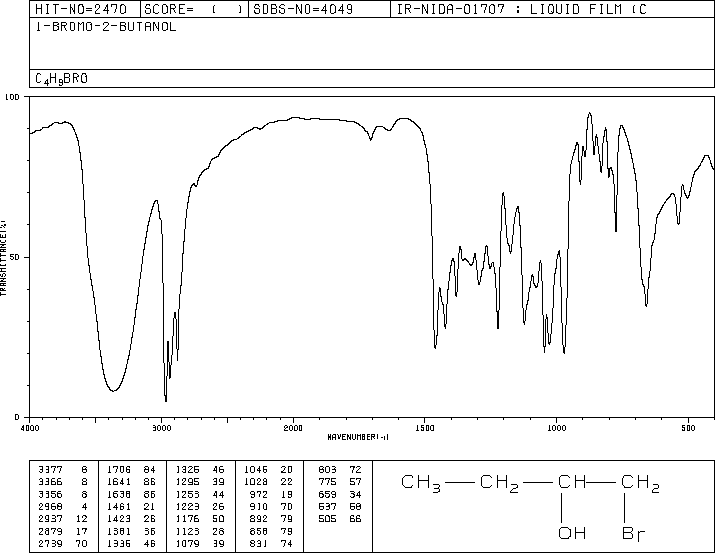
Task: Click peak value 1253 in table
Action: [x=187, y=494]
